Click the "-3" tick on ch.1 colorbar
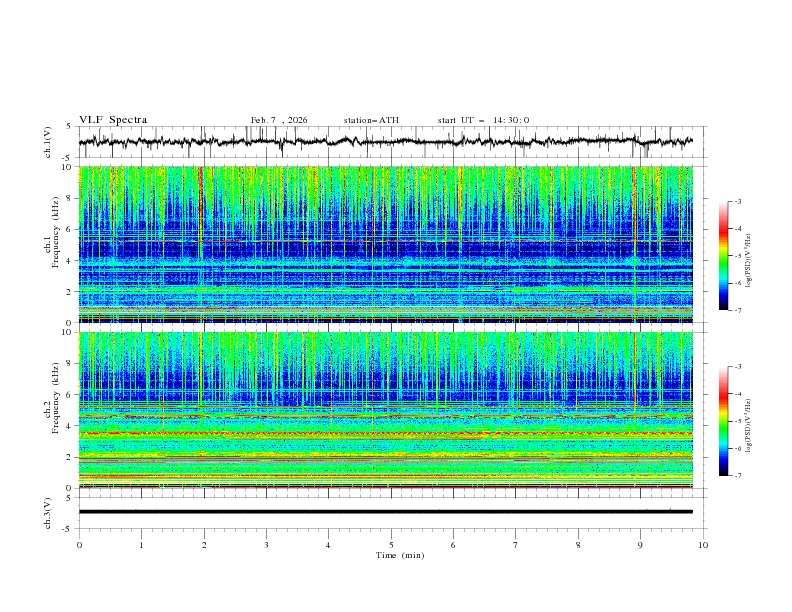Image resolution: width=792 pixels, height=612 pixels. coord(738,201)
